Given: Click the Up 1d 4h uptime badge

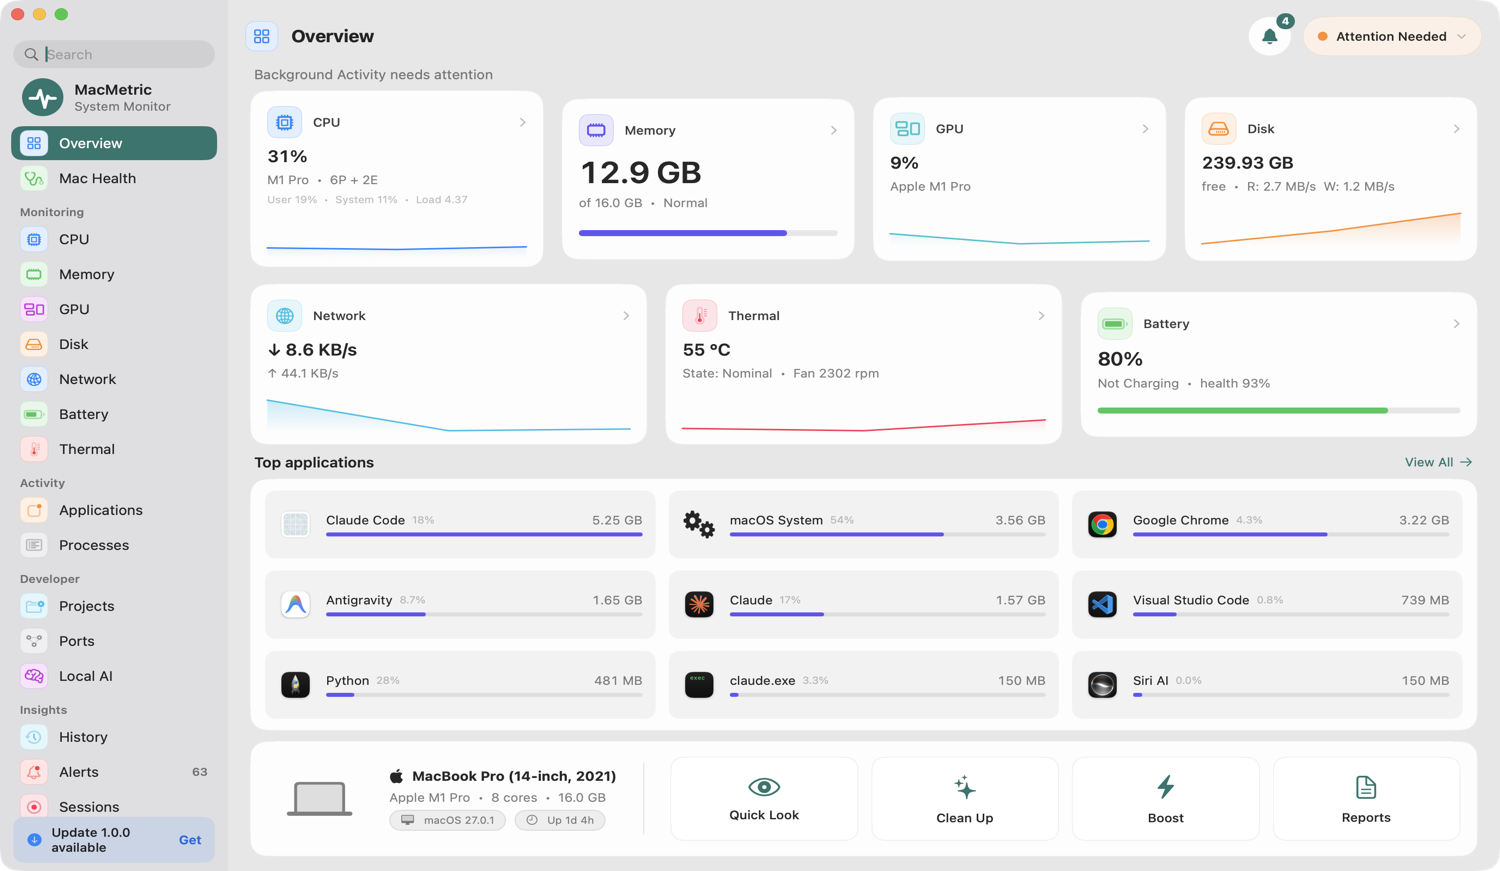Looking at the screenshot, I should pyautogui.click(x=560, y=820).
